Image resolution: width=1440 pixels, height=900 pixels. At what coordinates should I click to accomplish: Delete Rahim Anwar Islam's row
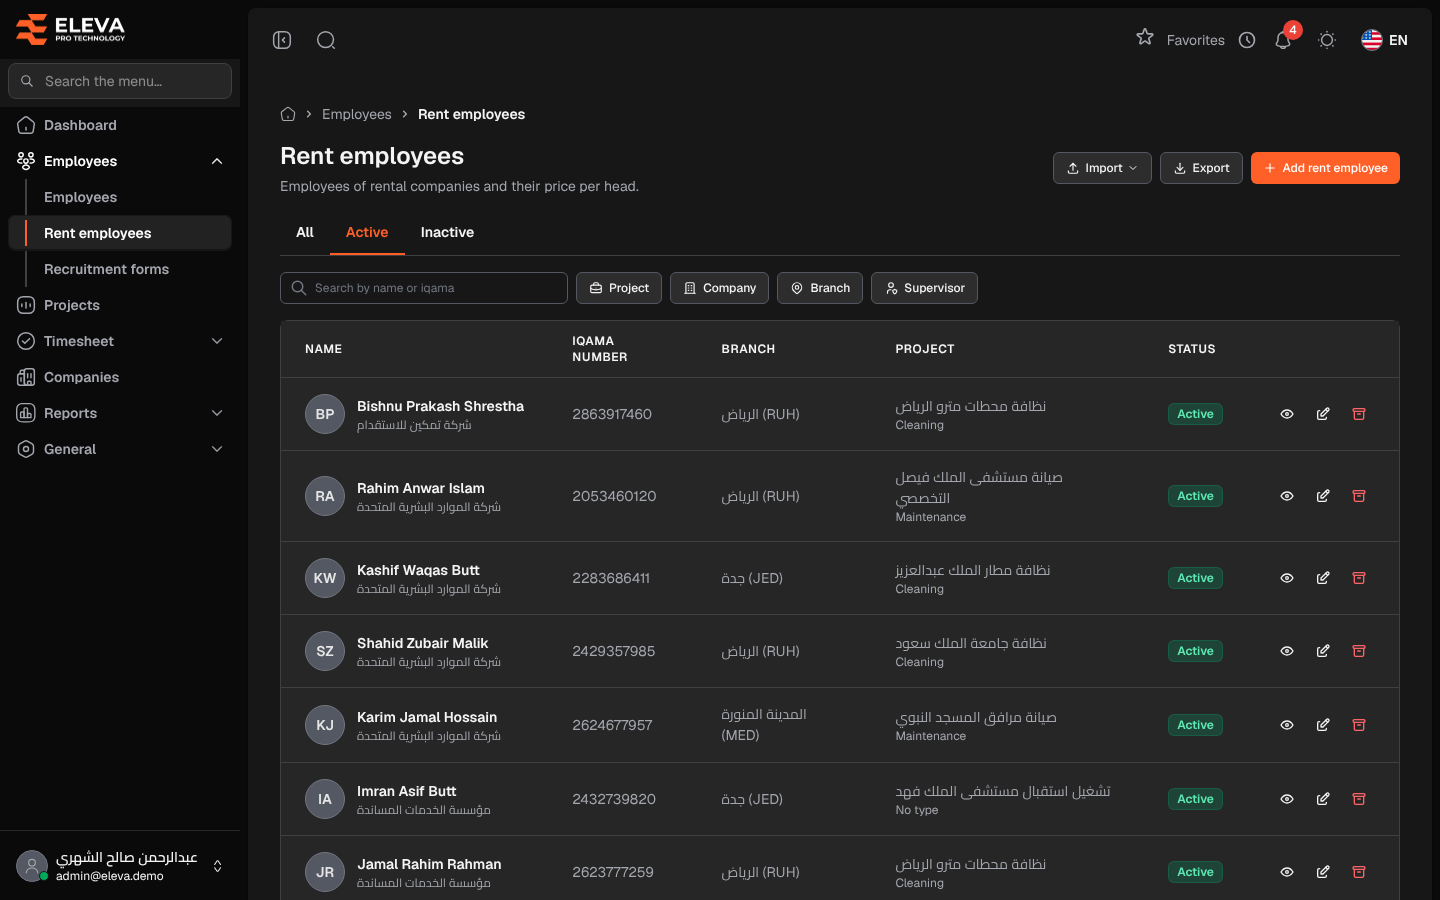pos(1359,496)
